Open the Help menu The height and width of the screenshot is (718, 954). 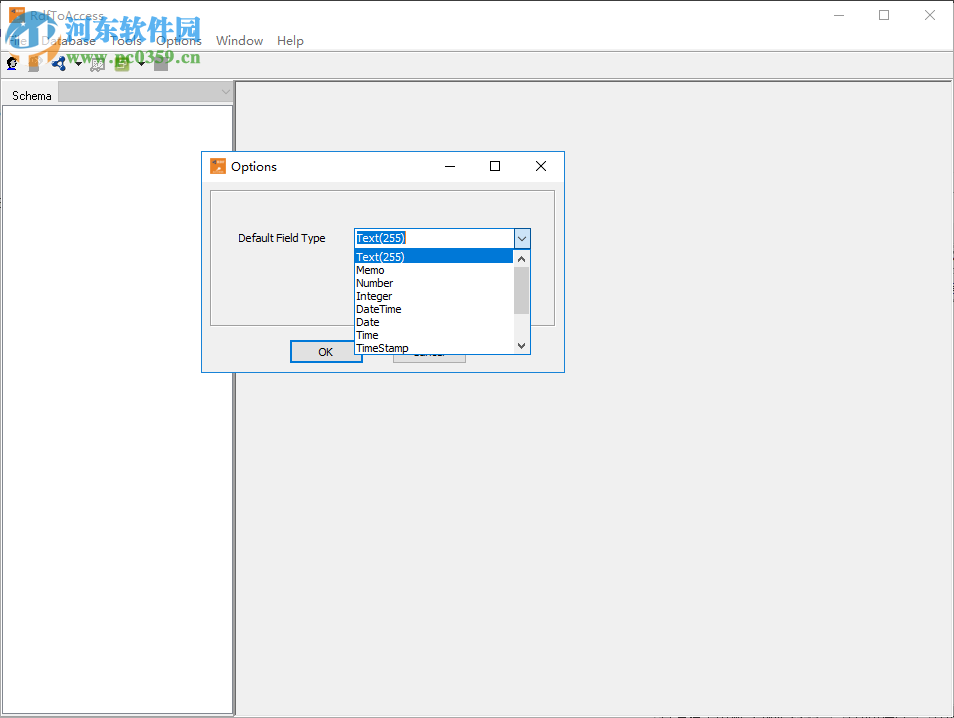tap(290, 41)
